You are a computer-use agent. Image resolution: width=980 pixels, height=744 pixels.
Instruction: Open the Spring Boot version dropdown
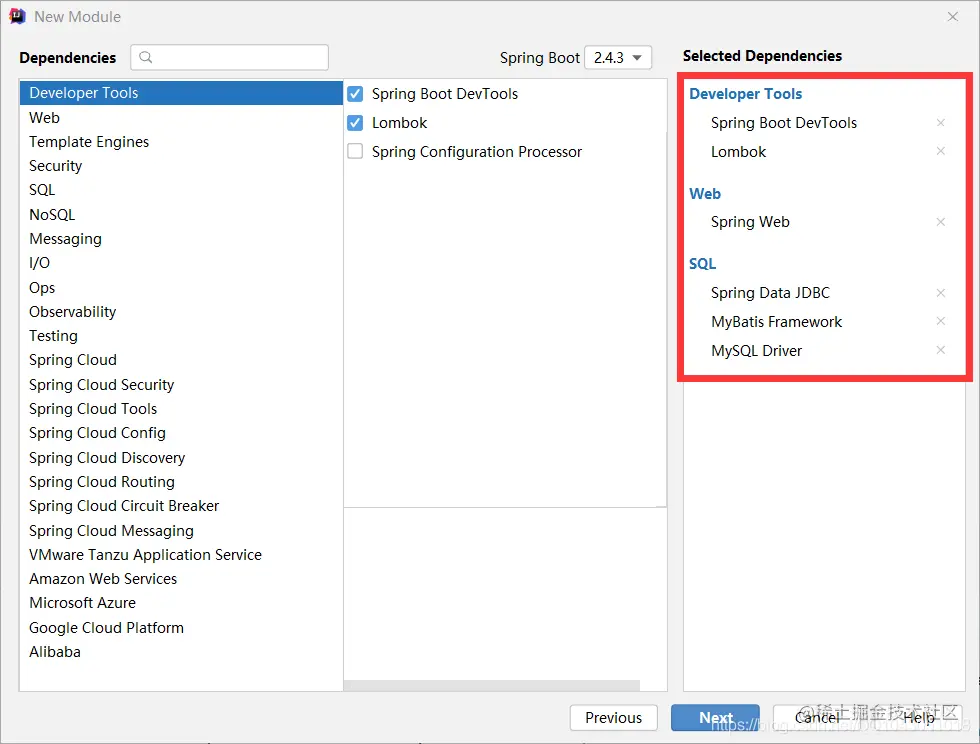[x=618, y=58]
